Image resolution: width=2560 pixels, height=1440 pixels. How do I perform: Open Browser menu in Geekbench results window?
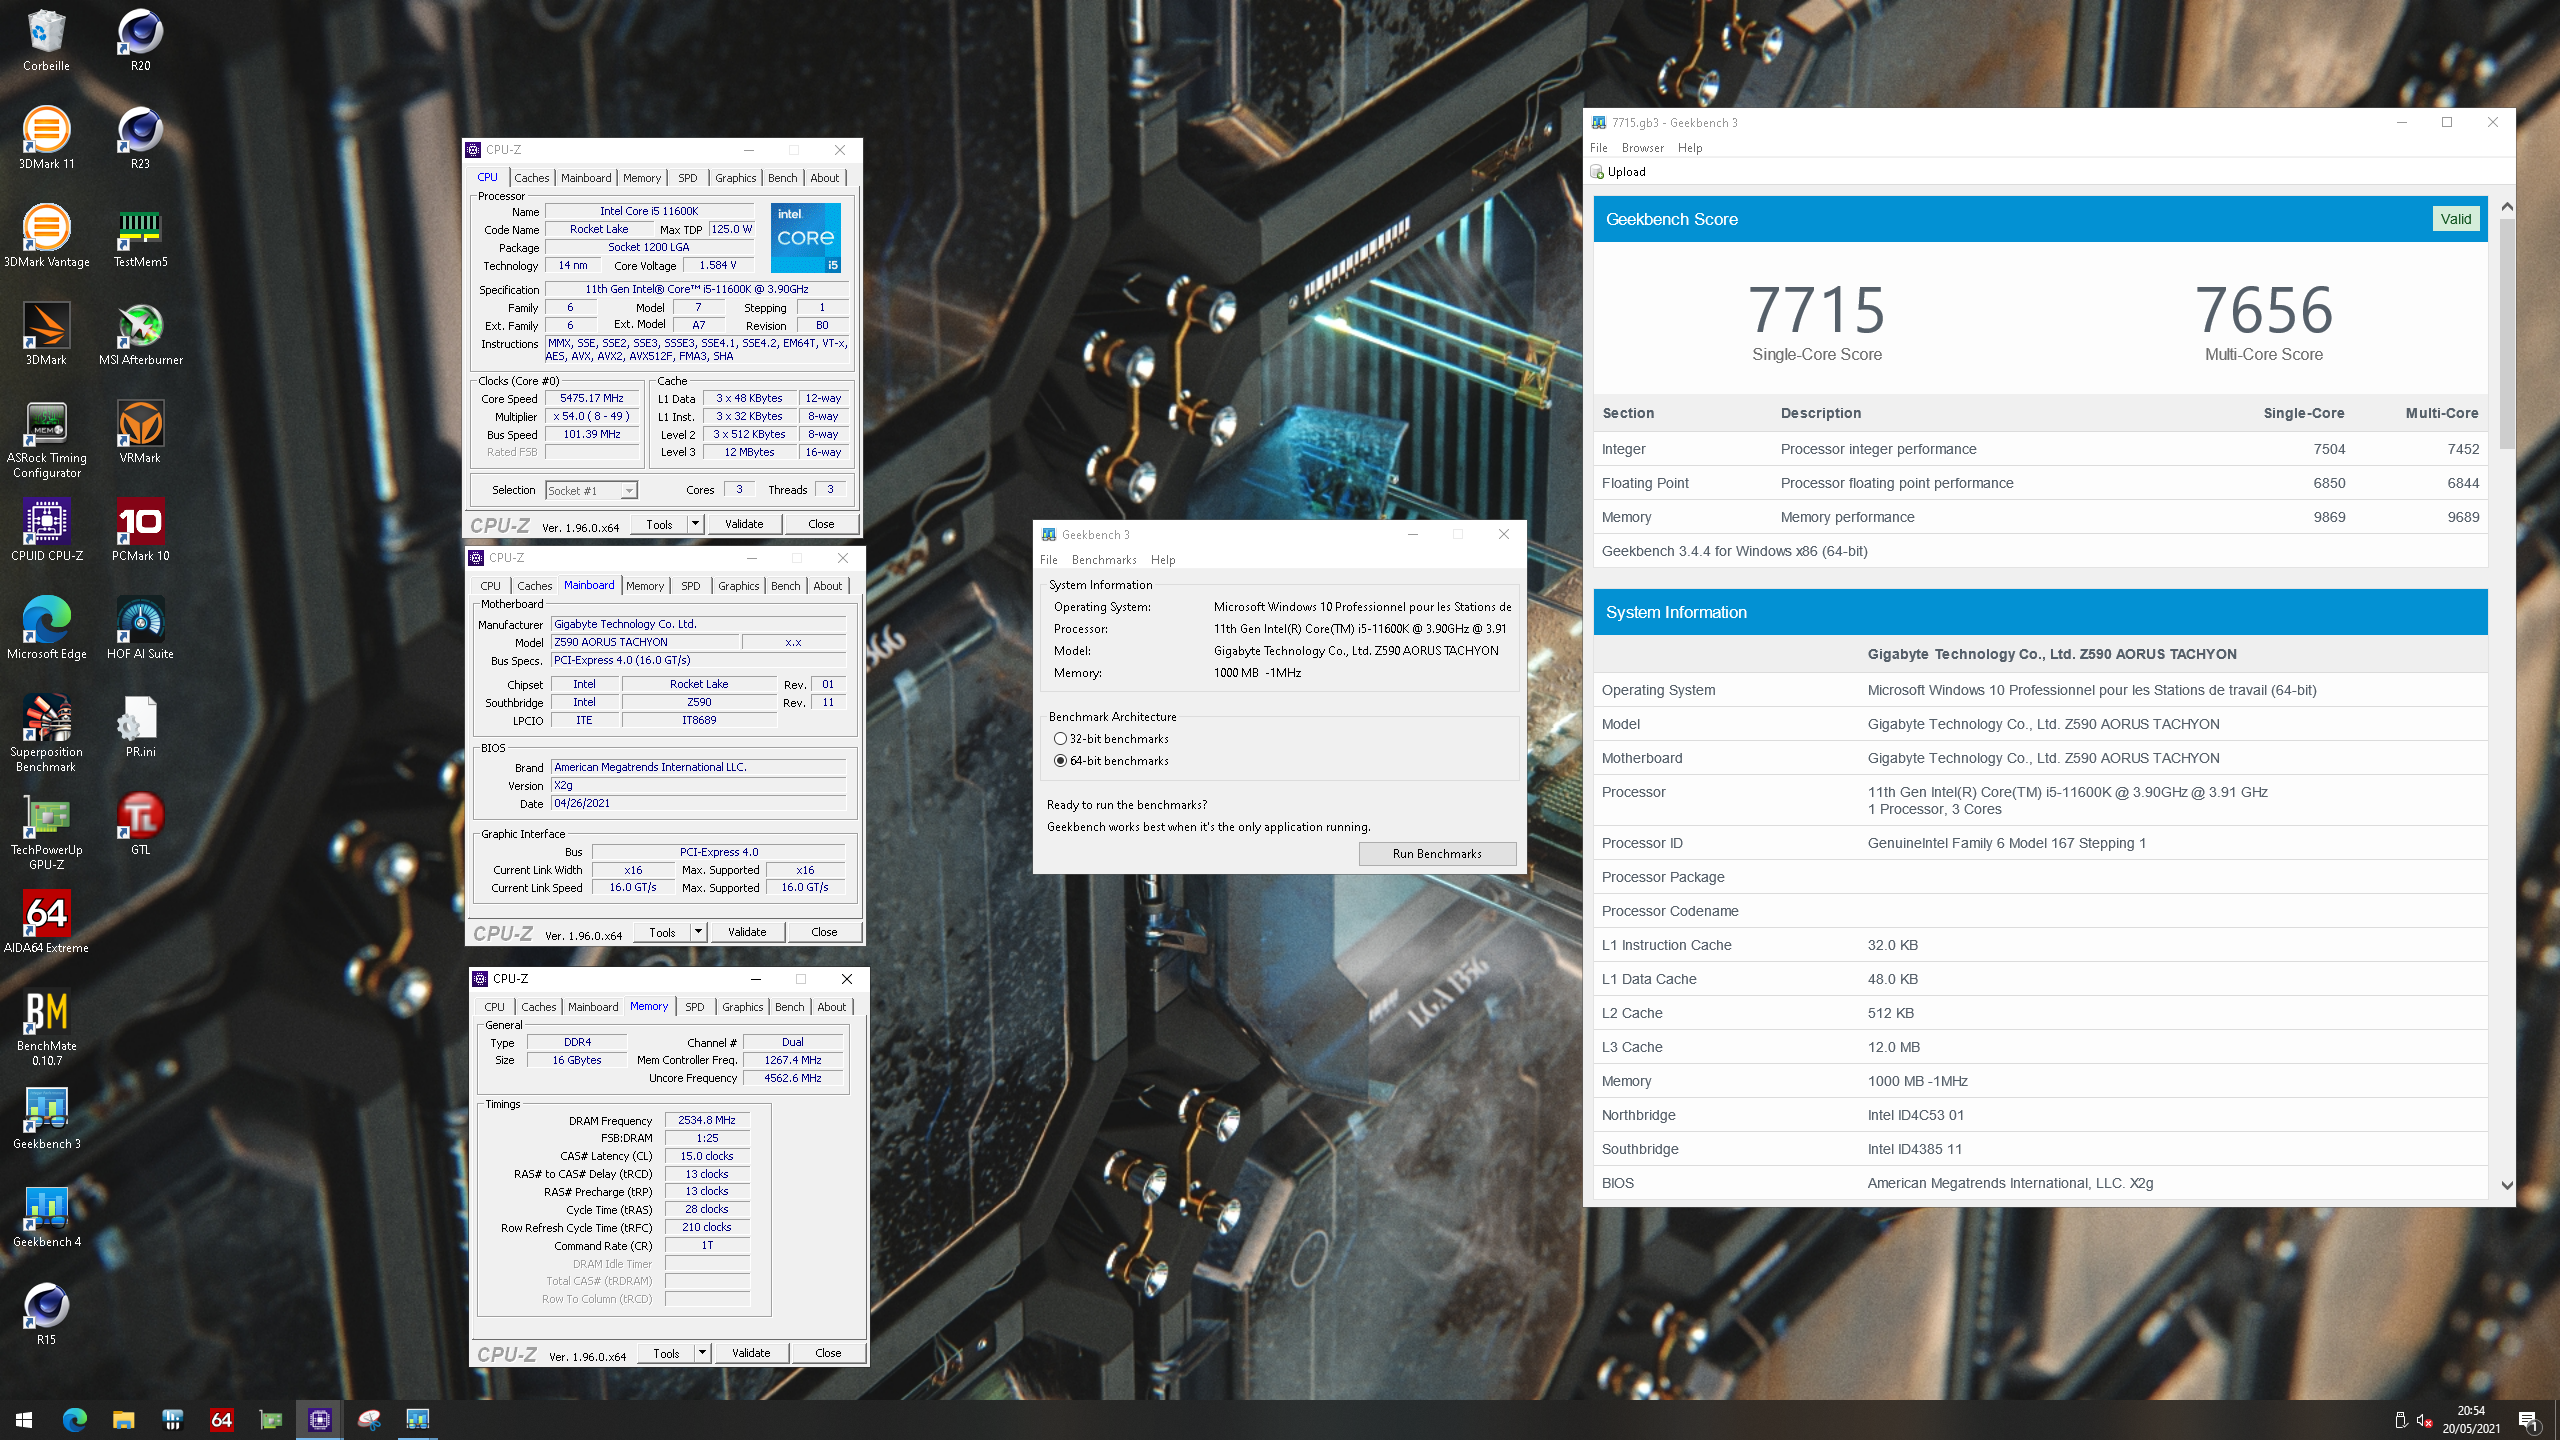point(1643,148)
